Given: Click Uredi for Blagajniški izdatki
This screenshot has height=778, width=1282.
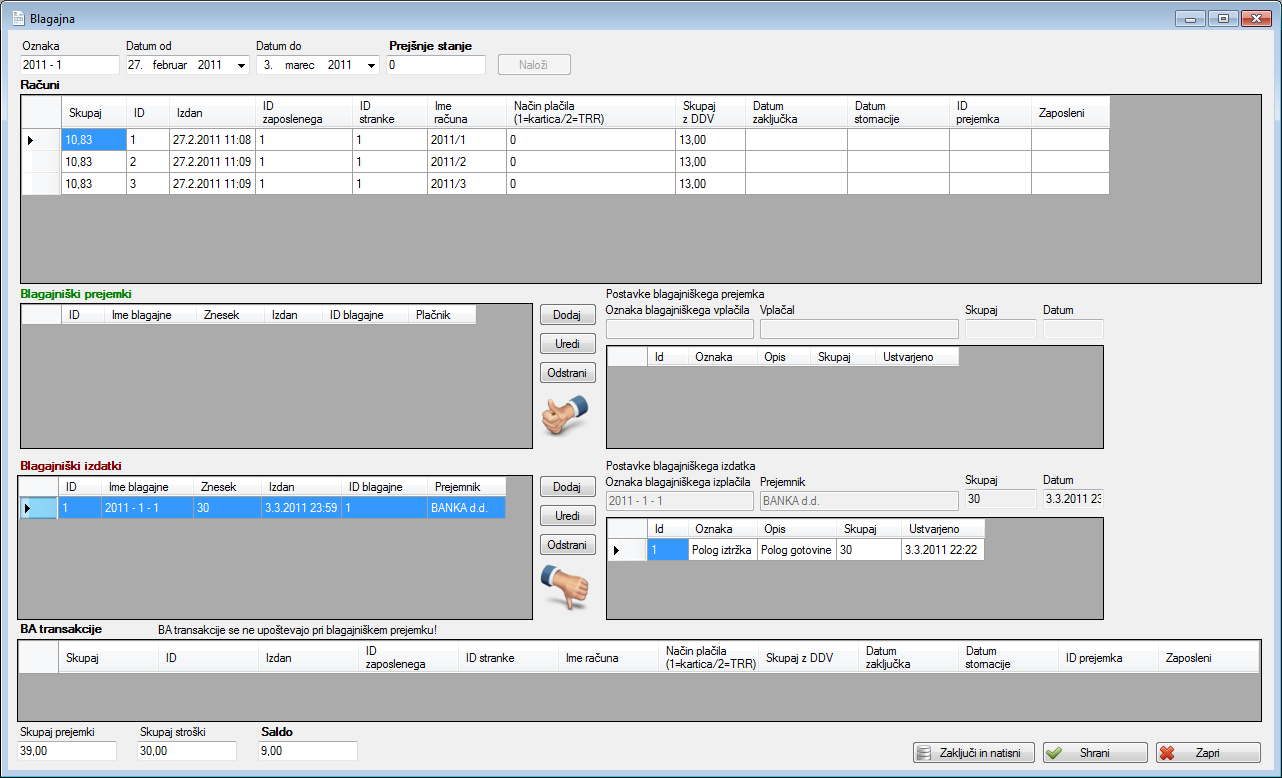Looking at the screenshot, I should click(x=567, y=516).
